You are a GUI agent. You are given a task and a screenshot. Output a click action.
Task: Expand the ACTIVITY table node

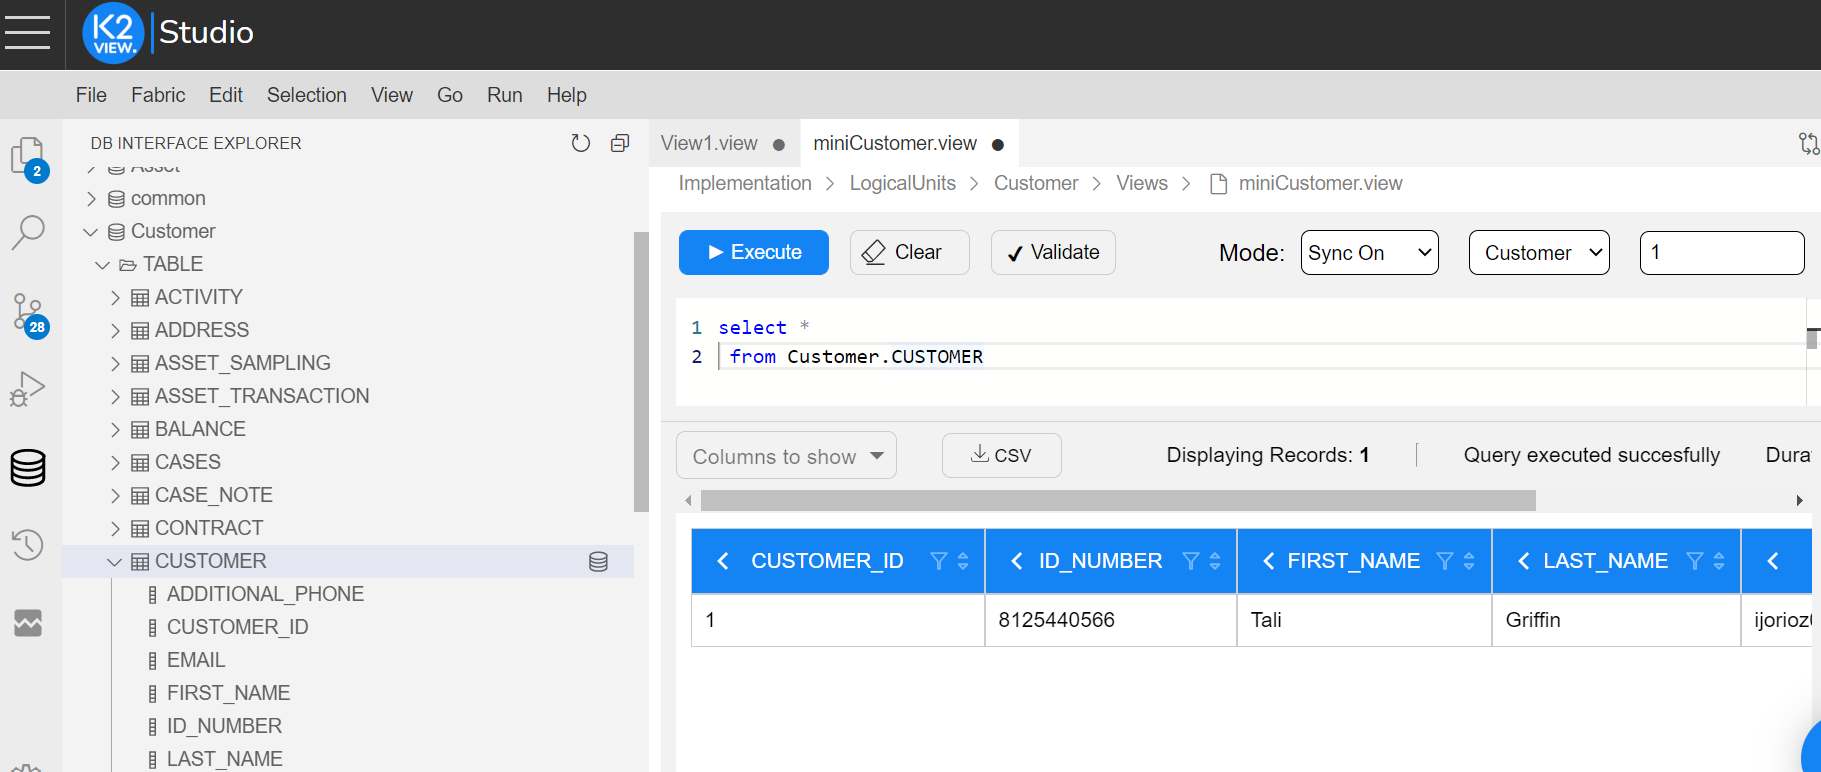(x=115, y=297)
